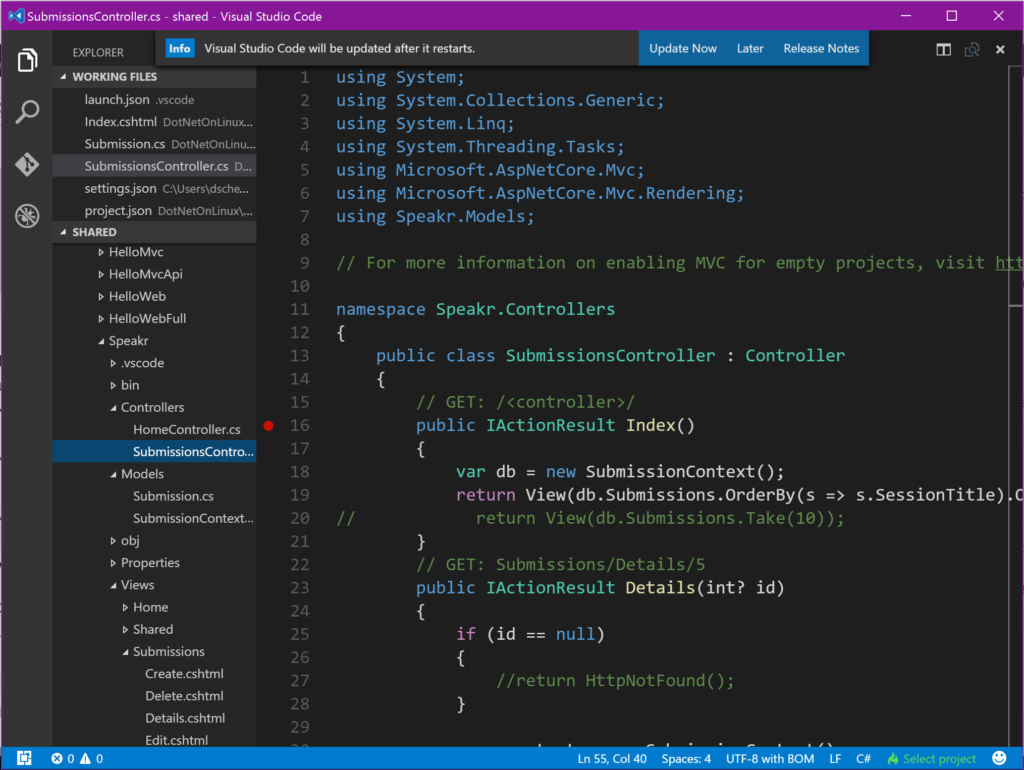Image resolution: width=1024 pixels, height=770 pixels.
Task: Open HomeController.cs in the file tree
Action: coord(186,429)
